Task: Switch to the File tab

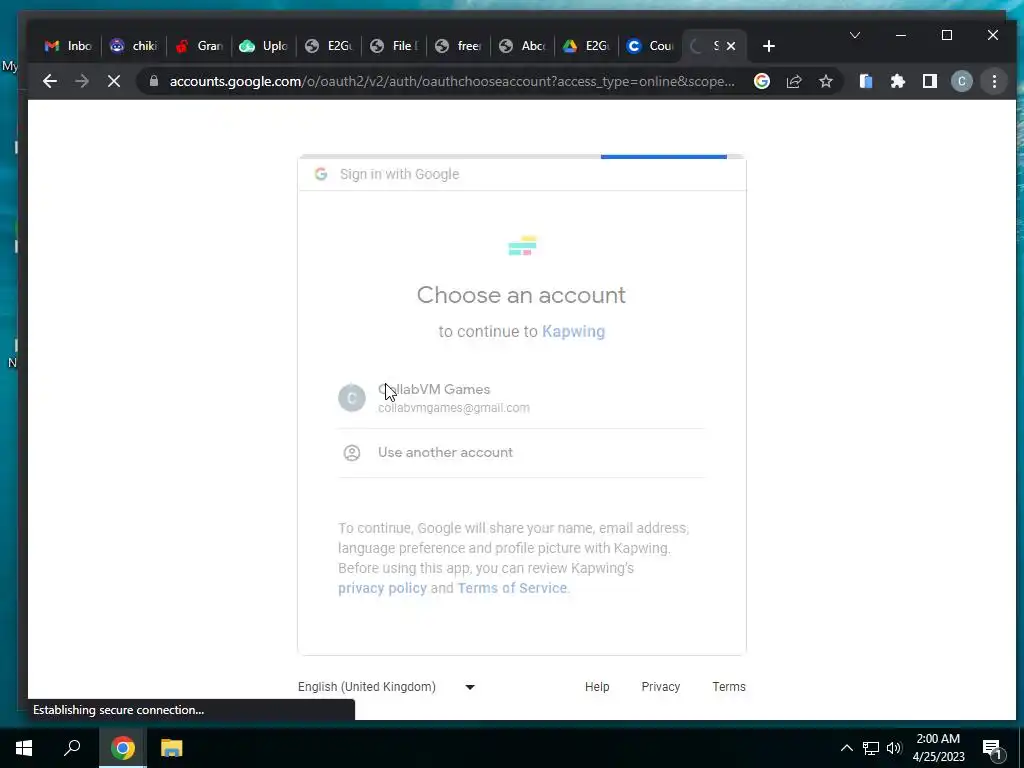Action: pos(394,46)
